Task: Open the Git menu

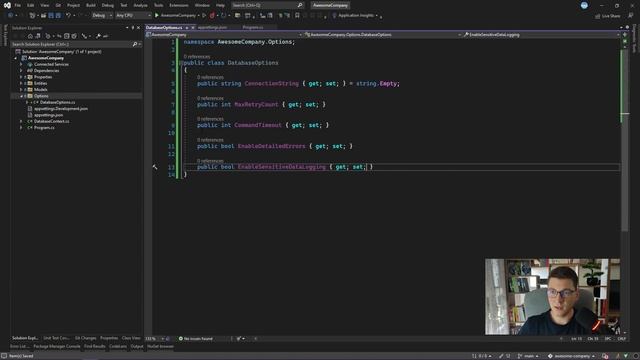Action: pos(58,5)
